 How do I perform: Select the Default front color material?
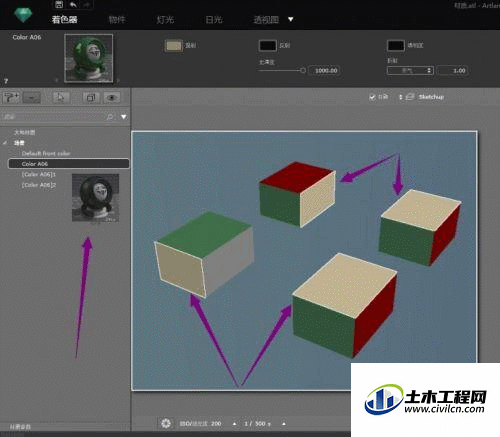click(46, 153)
